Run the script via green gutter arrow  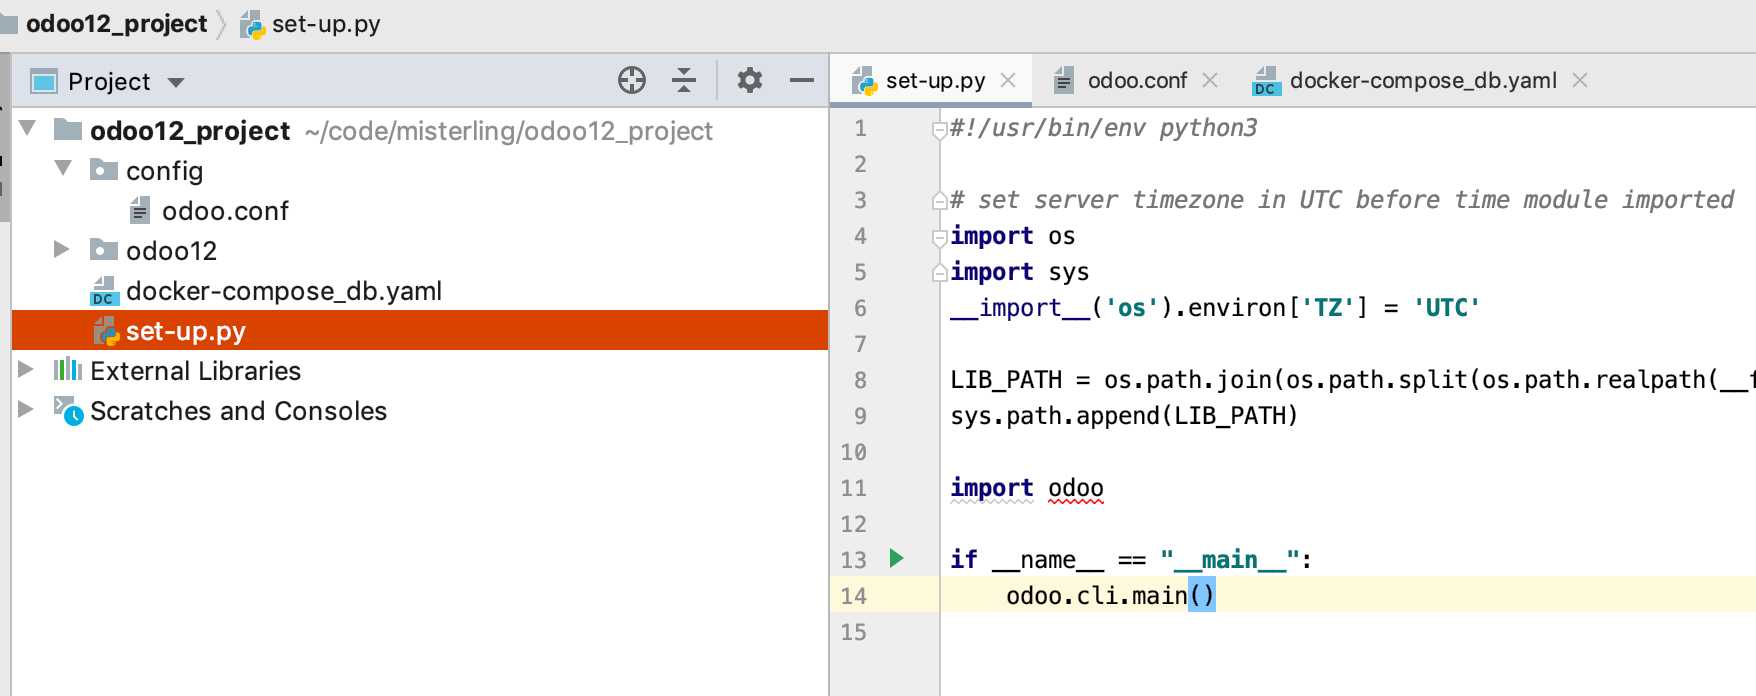click(x=896, y=558)
